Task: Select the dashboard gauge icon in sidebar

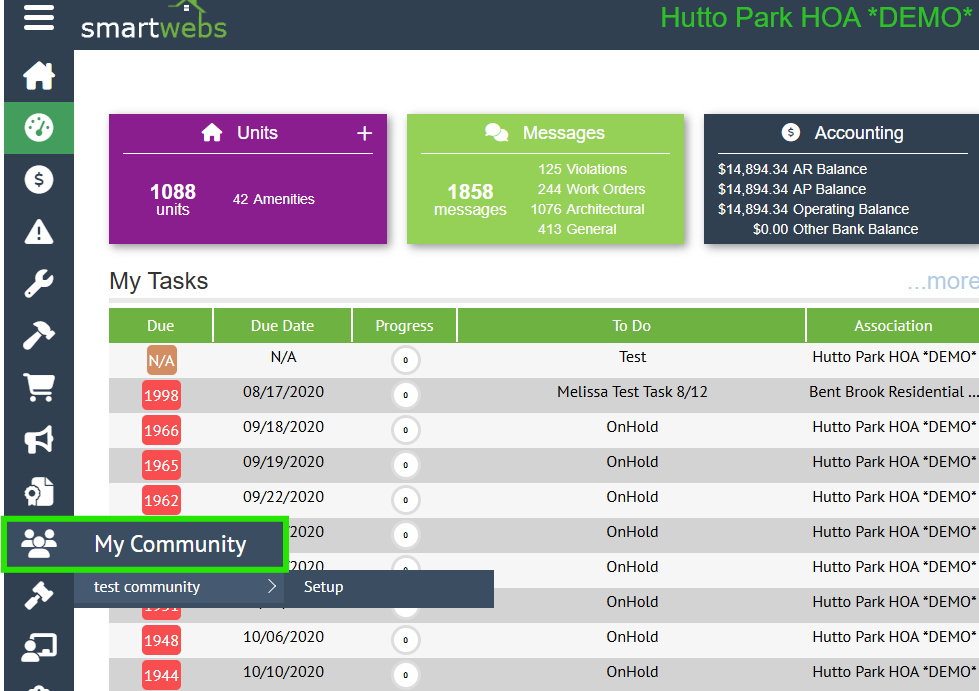Action: pos(39,128)
